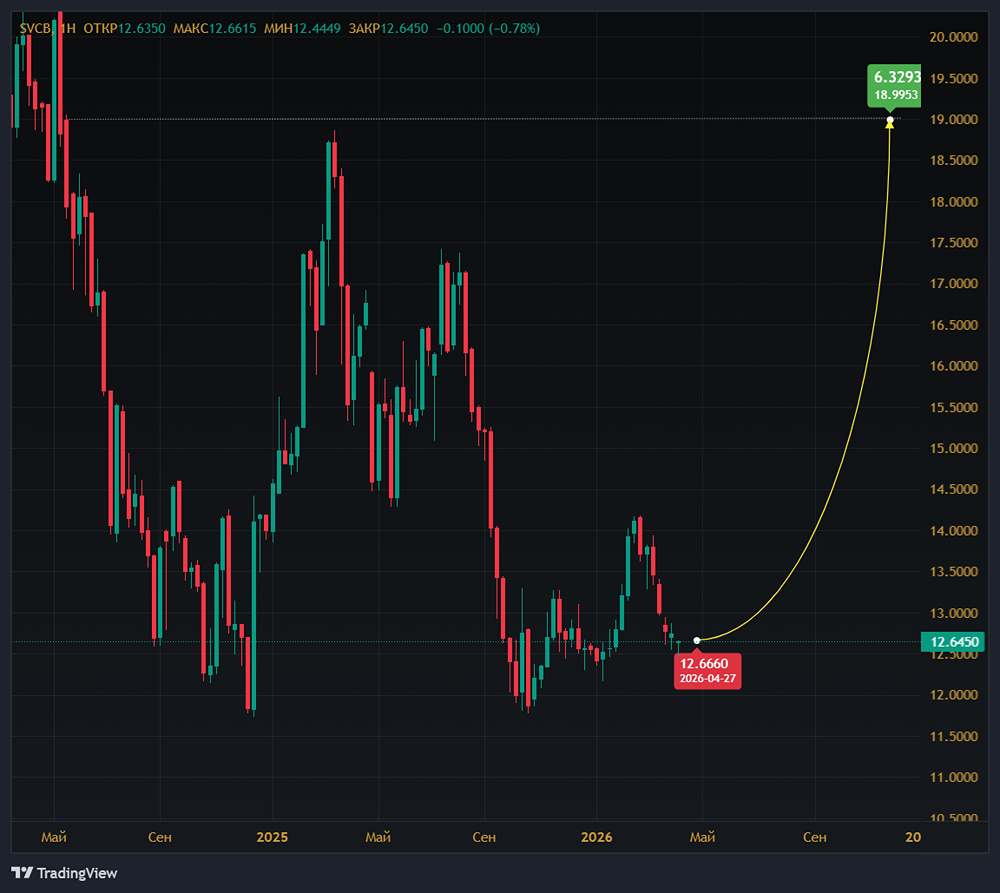The width and height of the screenshot is (1000, 893).
Task: Click the 13.5000 price axis label
Action: [x=953, y=571]
